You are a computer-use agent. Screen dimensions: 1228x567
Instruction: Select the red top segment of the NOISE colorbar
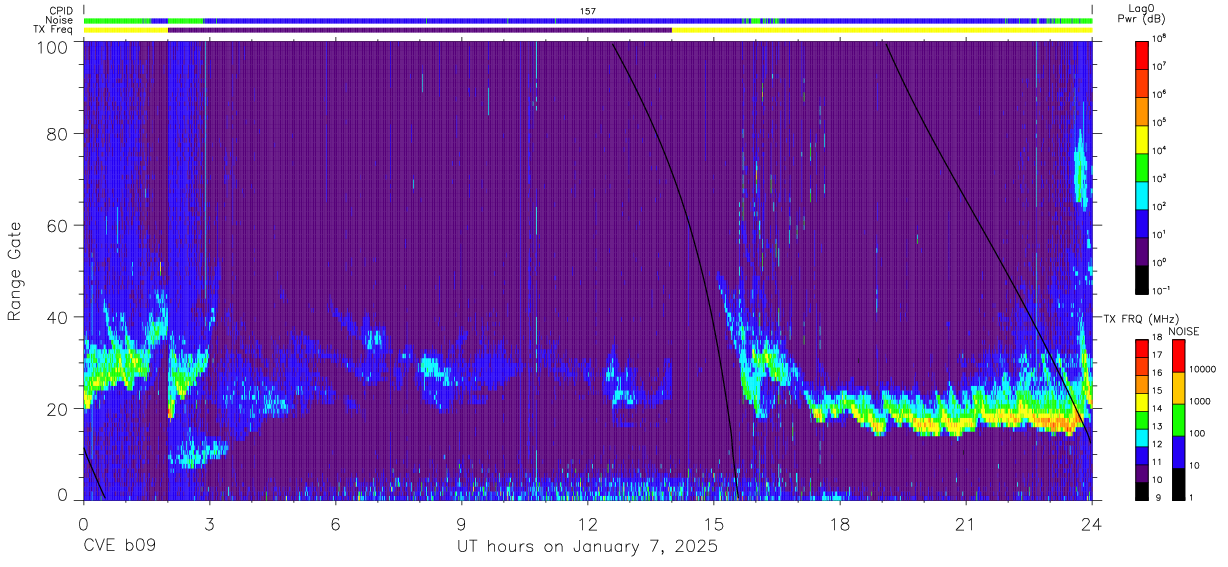point(1179,356)
